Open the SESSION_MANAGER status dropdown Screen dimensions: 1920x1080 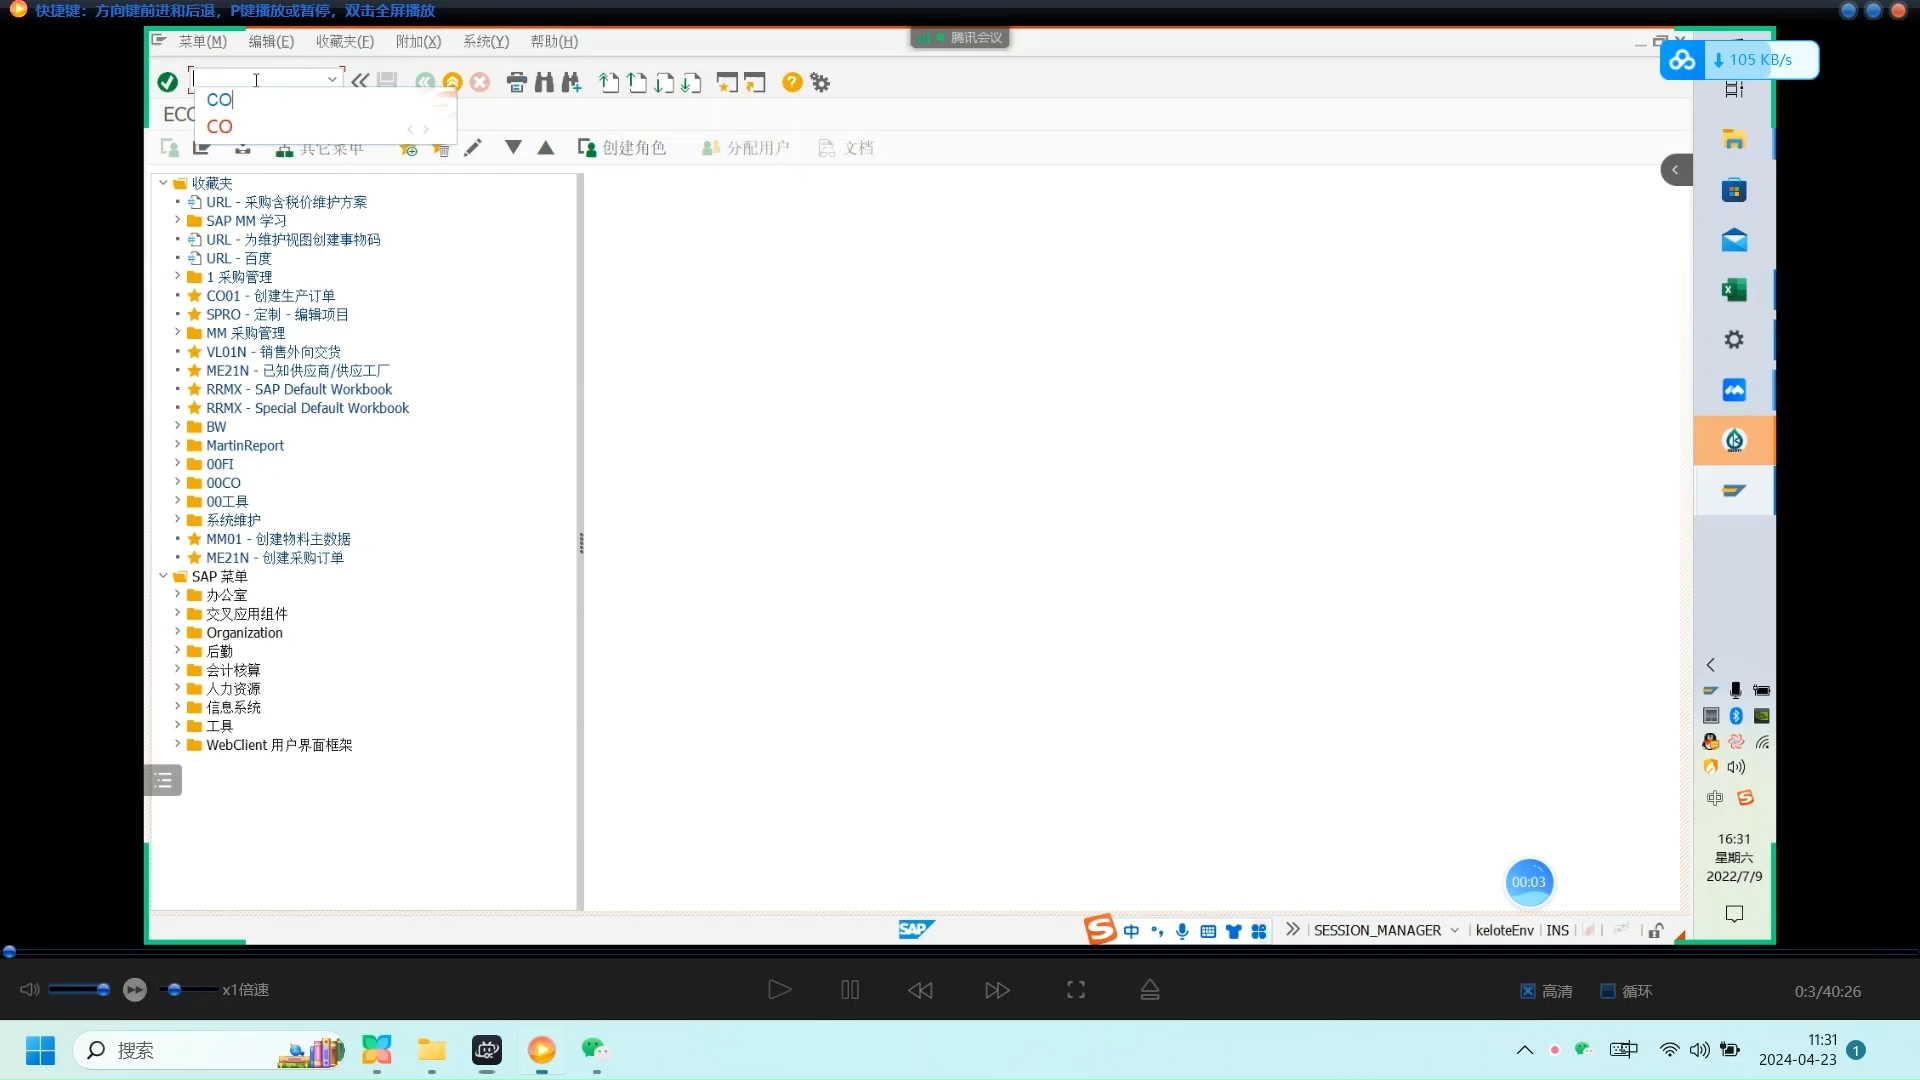(x=1454, y=930)
